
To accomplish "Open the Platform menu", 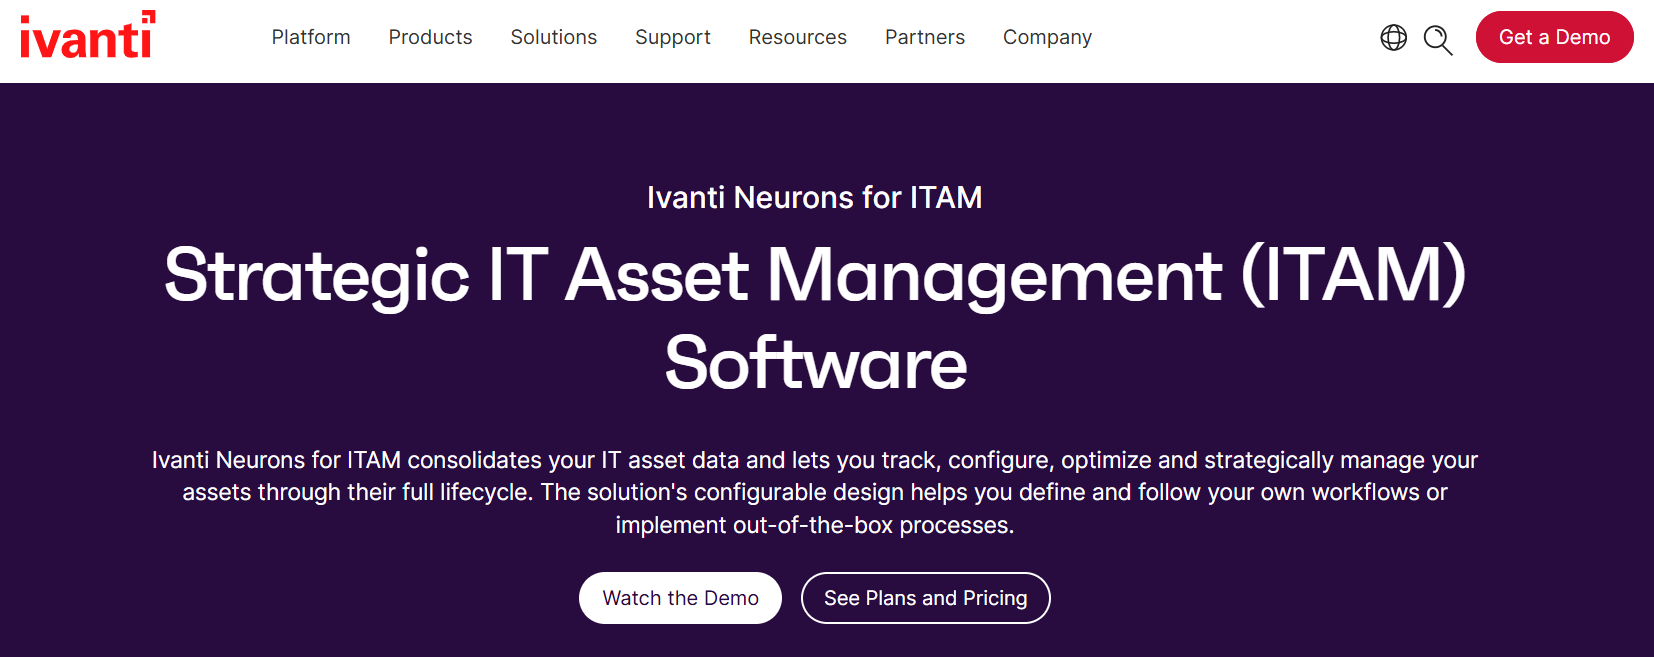I will tap(311, 37).
